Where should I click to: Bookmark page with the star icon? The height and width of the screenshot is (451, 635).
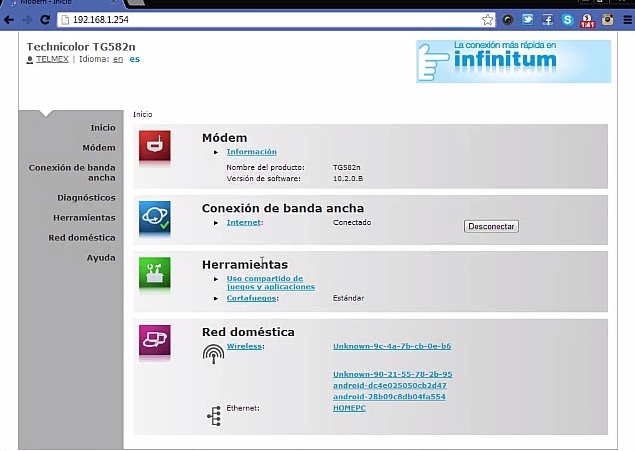pos(487,19)
